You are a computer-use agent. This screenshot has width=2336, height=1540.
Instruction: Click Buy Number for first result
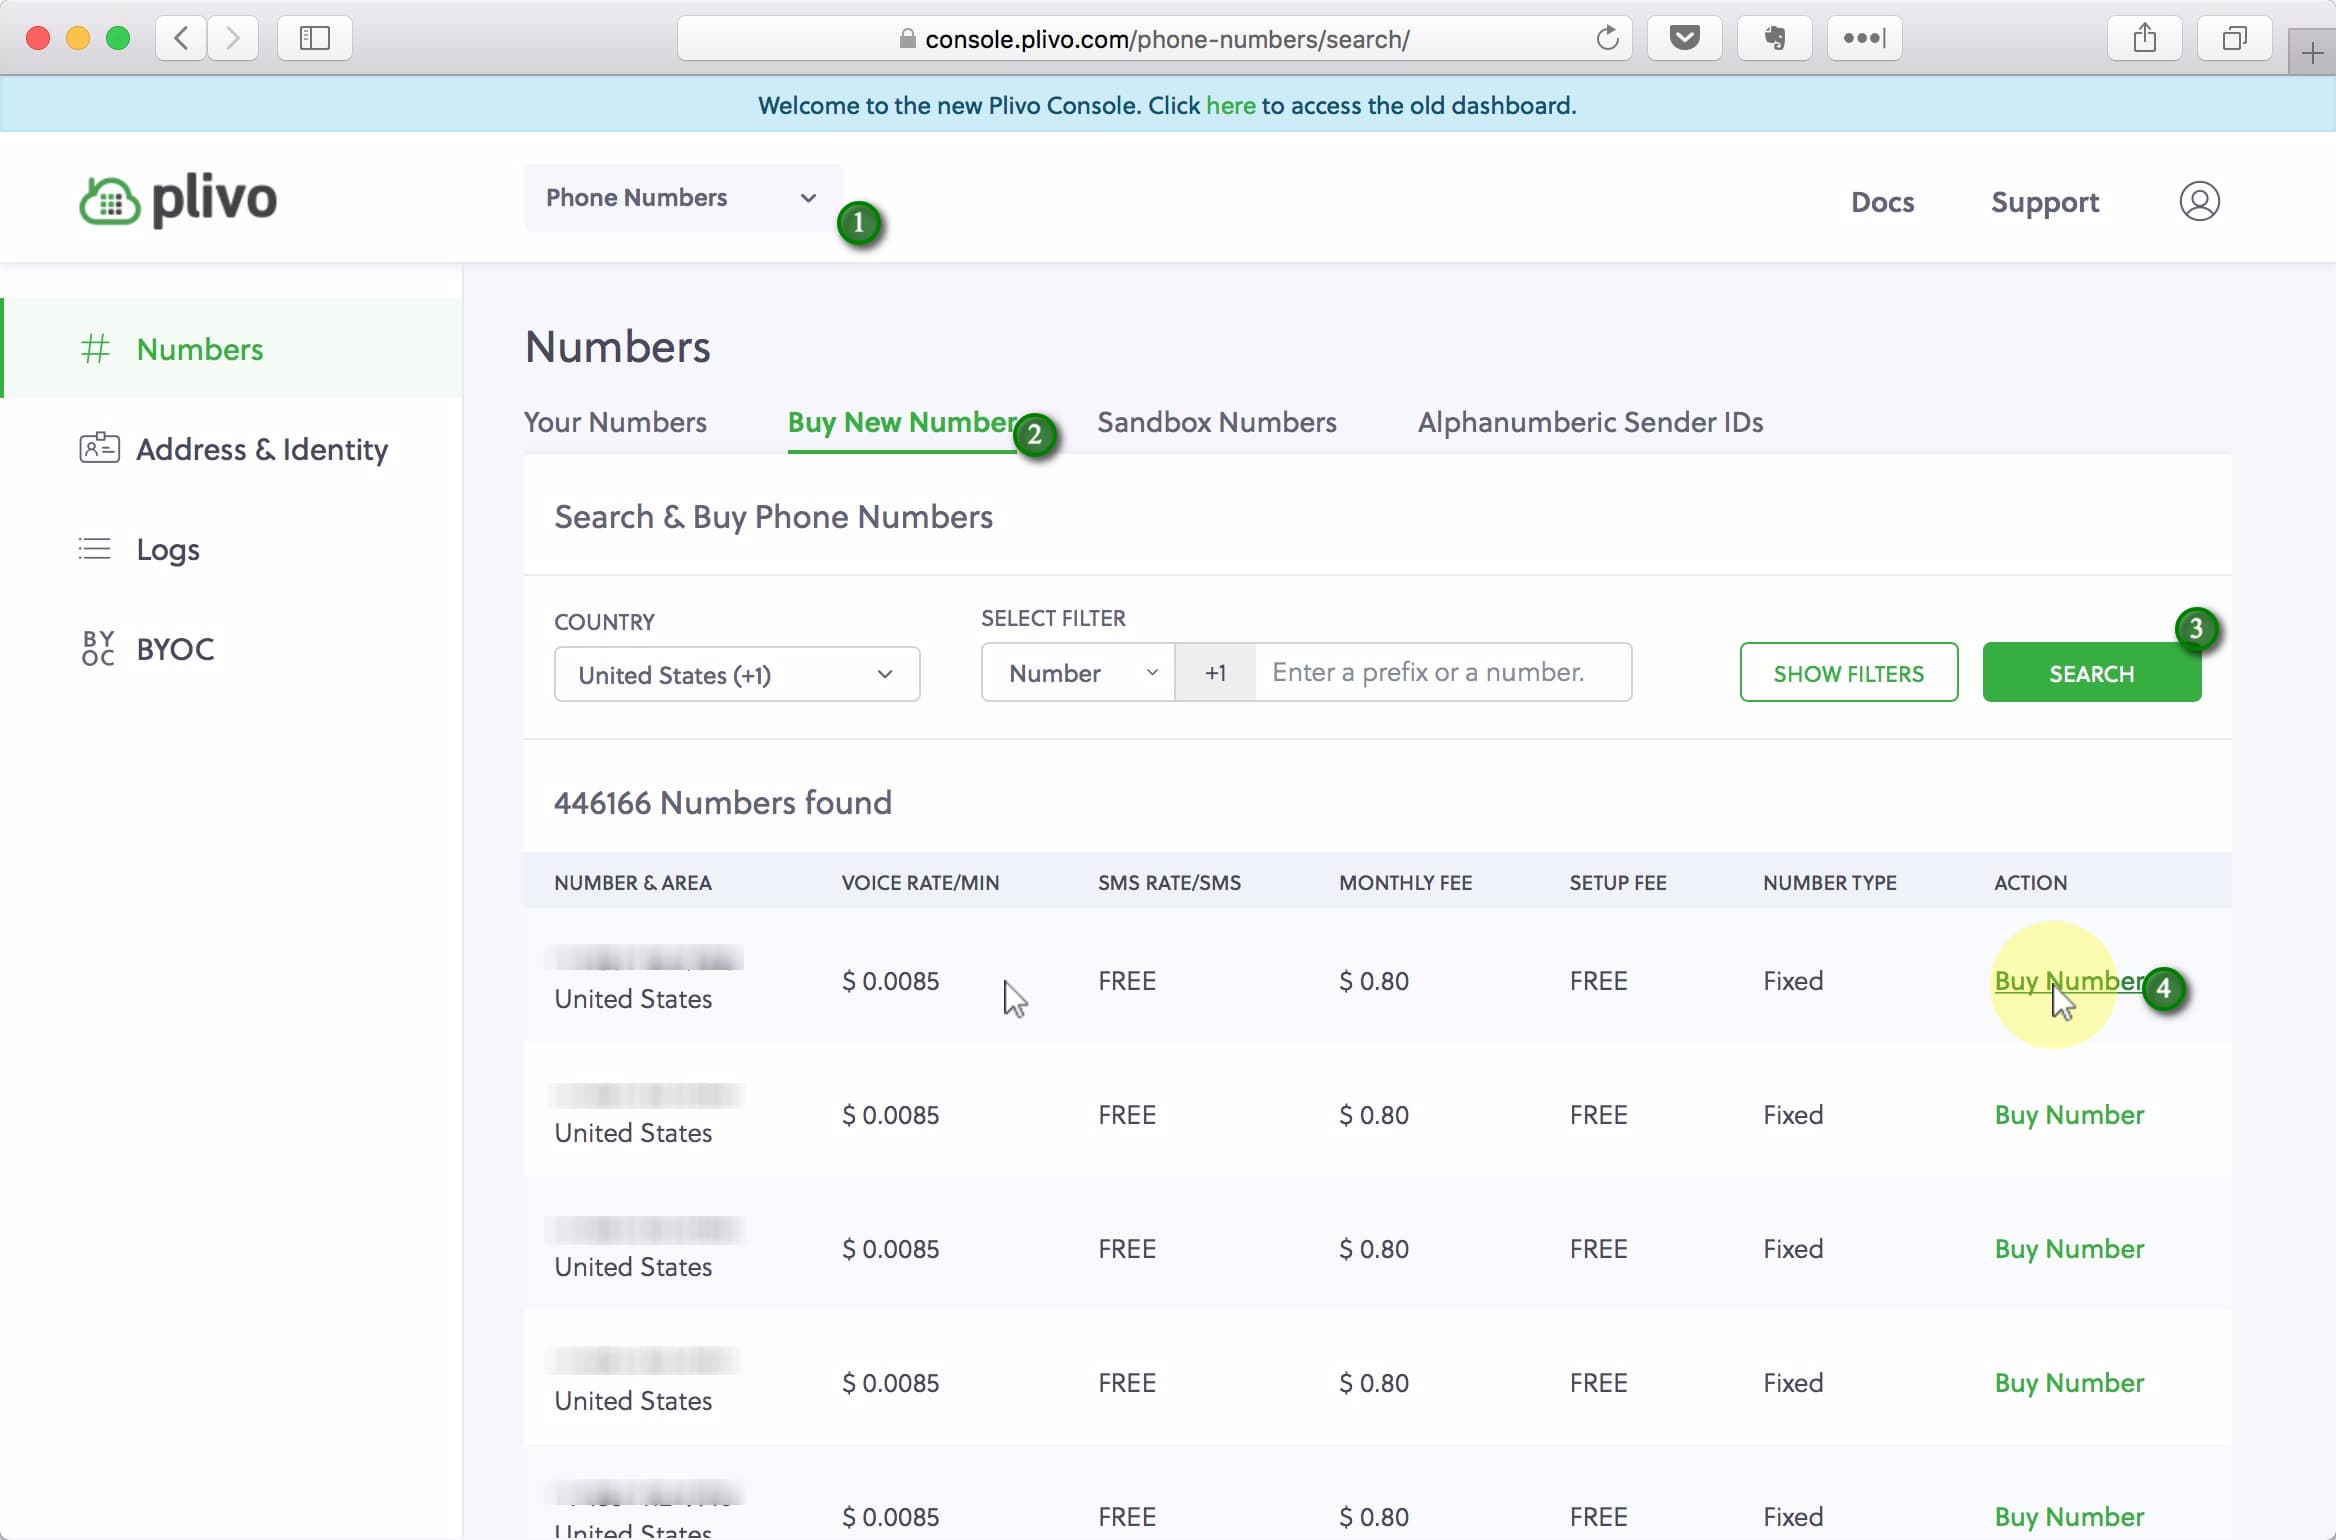2070,981
